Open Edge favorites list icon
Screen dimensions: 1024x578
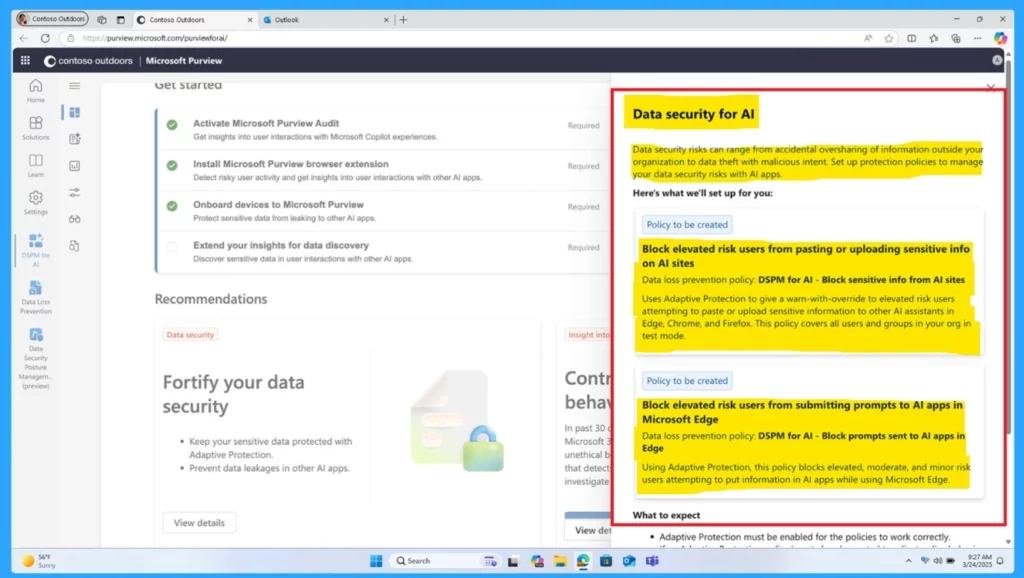pyautogui.click(x=934, y=39)
